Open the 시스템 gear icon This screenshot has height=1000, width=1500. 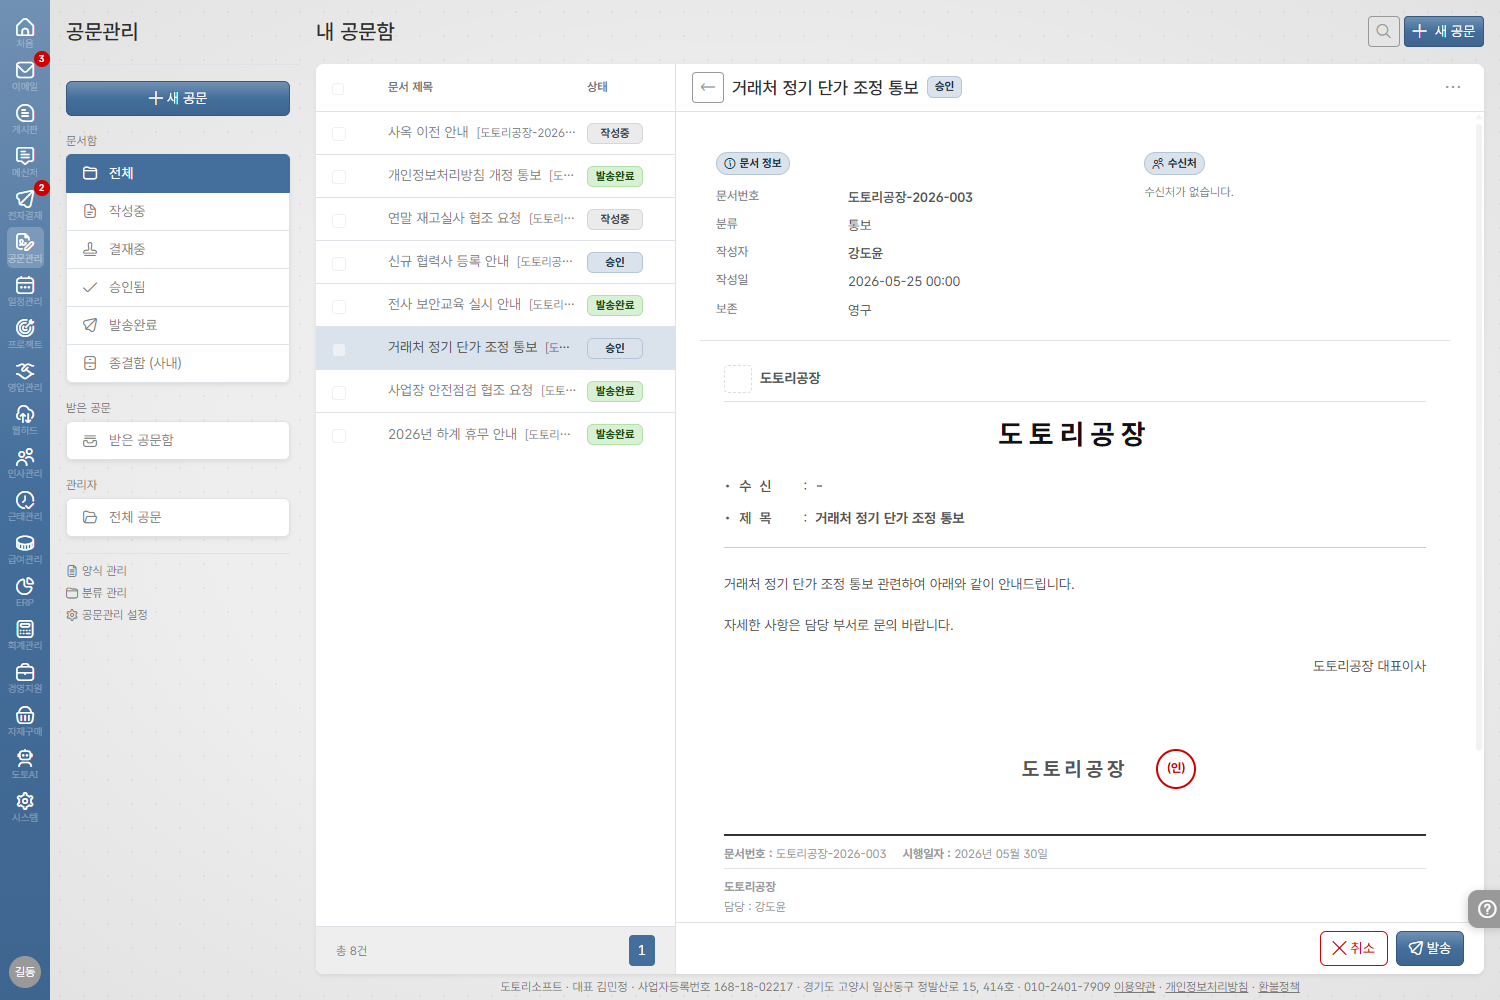click(25, 806)
